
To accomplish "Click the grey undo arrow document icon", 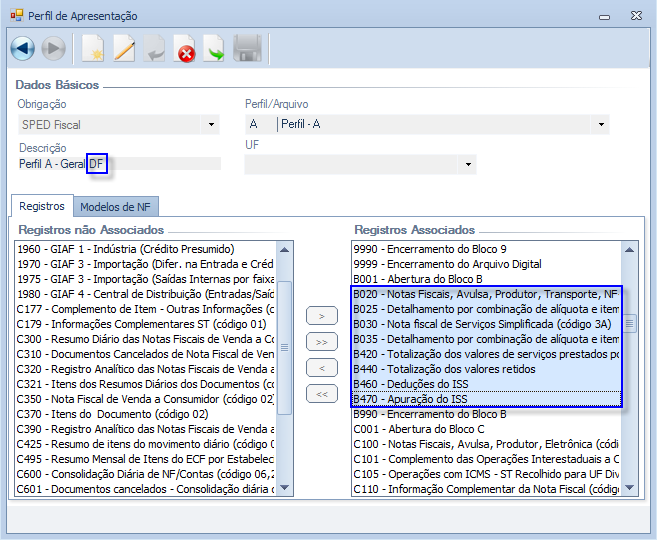I will (154, 48).
